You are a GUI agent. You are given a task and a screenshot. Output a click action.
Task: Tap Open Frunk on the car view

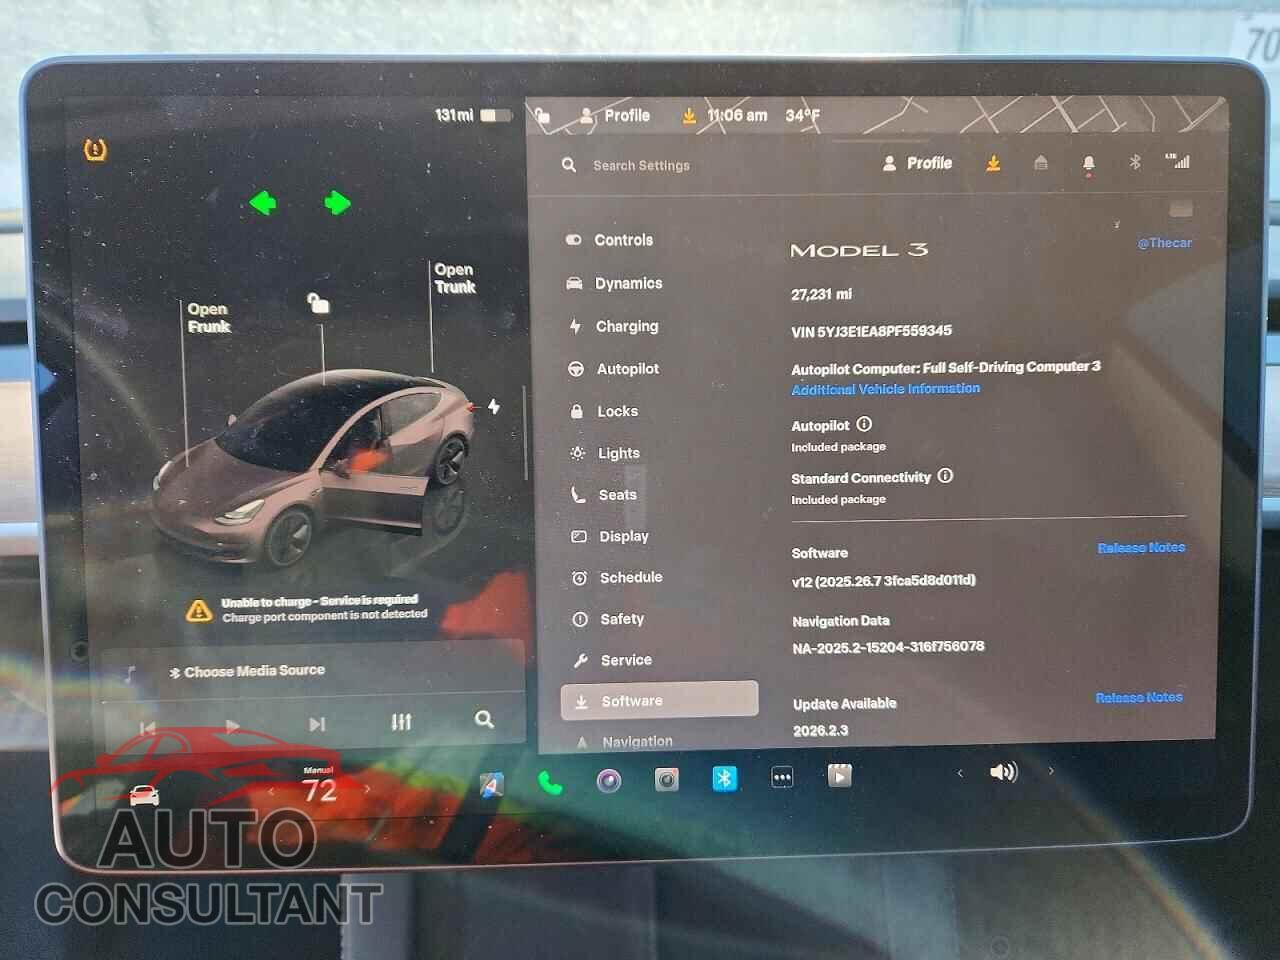click(208, 318)
